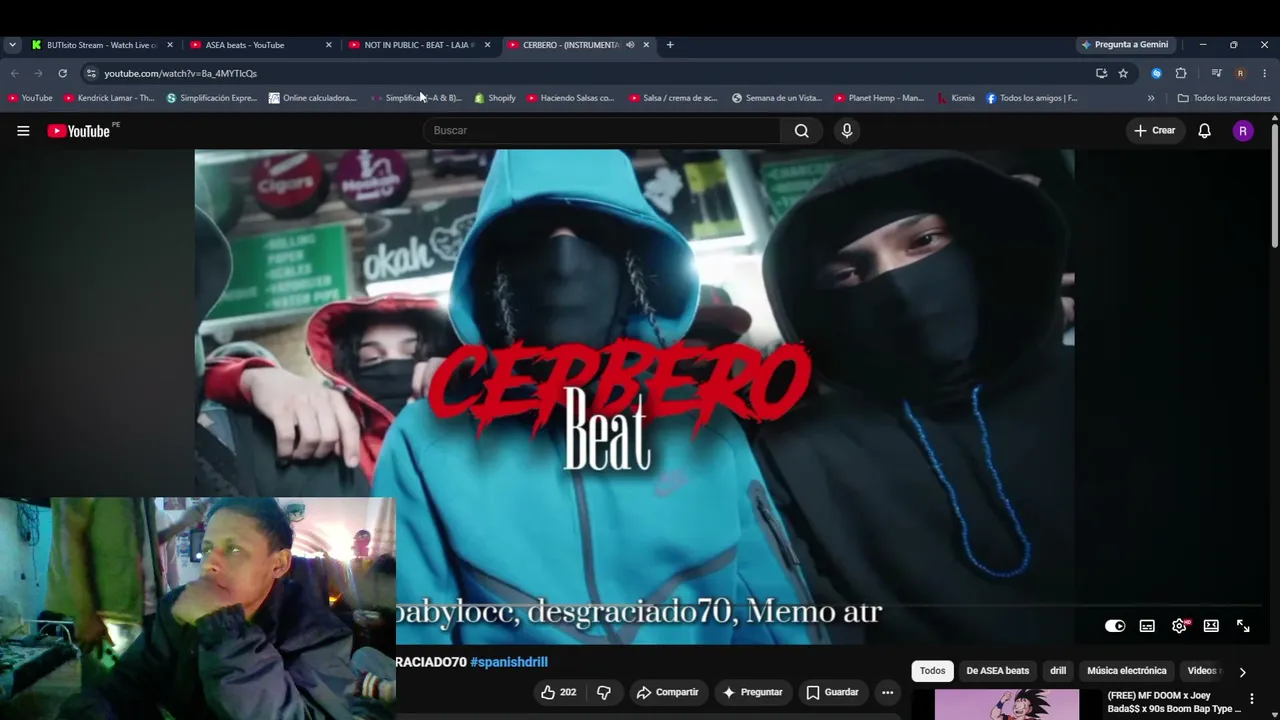Open the Kendrick Lamar bookmark
The width and height of the screenshot is (1280, 720).
(109, 98)
